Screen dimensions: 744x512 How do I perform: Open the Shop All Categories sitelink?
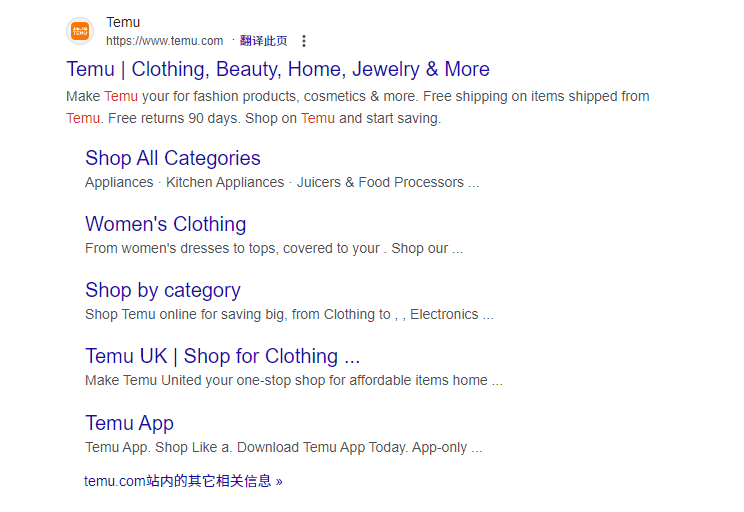click(x=173, y=158)
